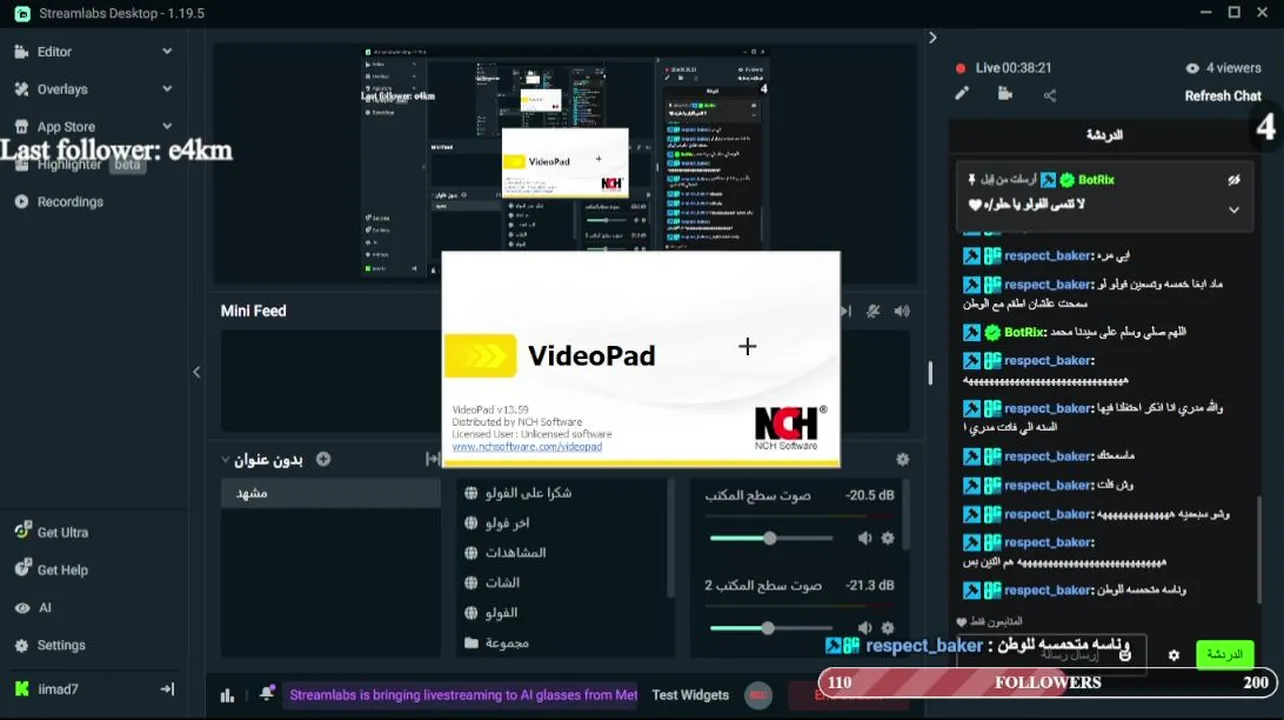This screenshot has width=1284, height=720.
Task: Mute صوت سطح المكتب speaker icon
Action: (x=865, y=538)
